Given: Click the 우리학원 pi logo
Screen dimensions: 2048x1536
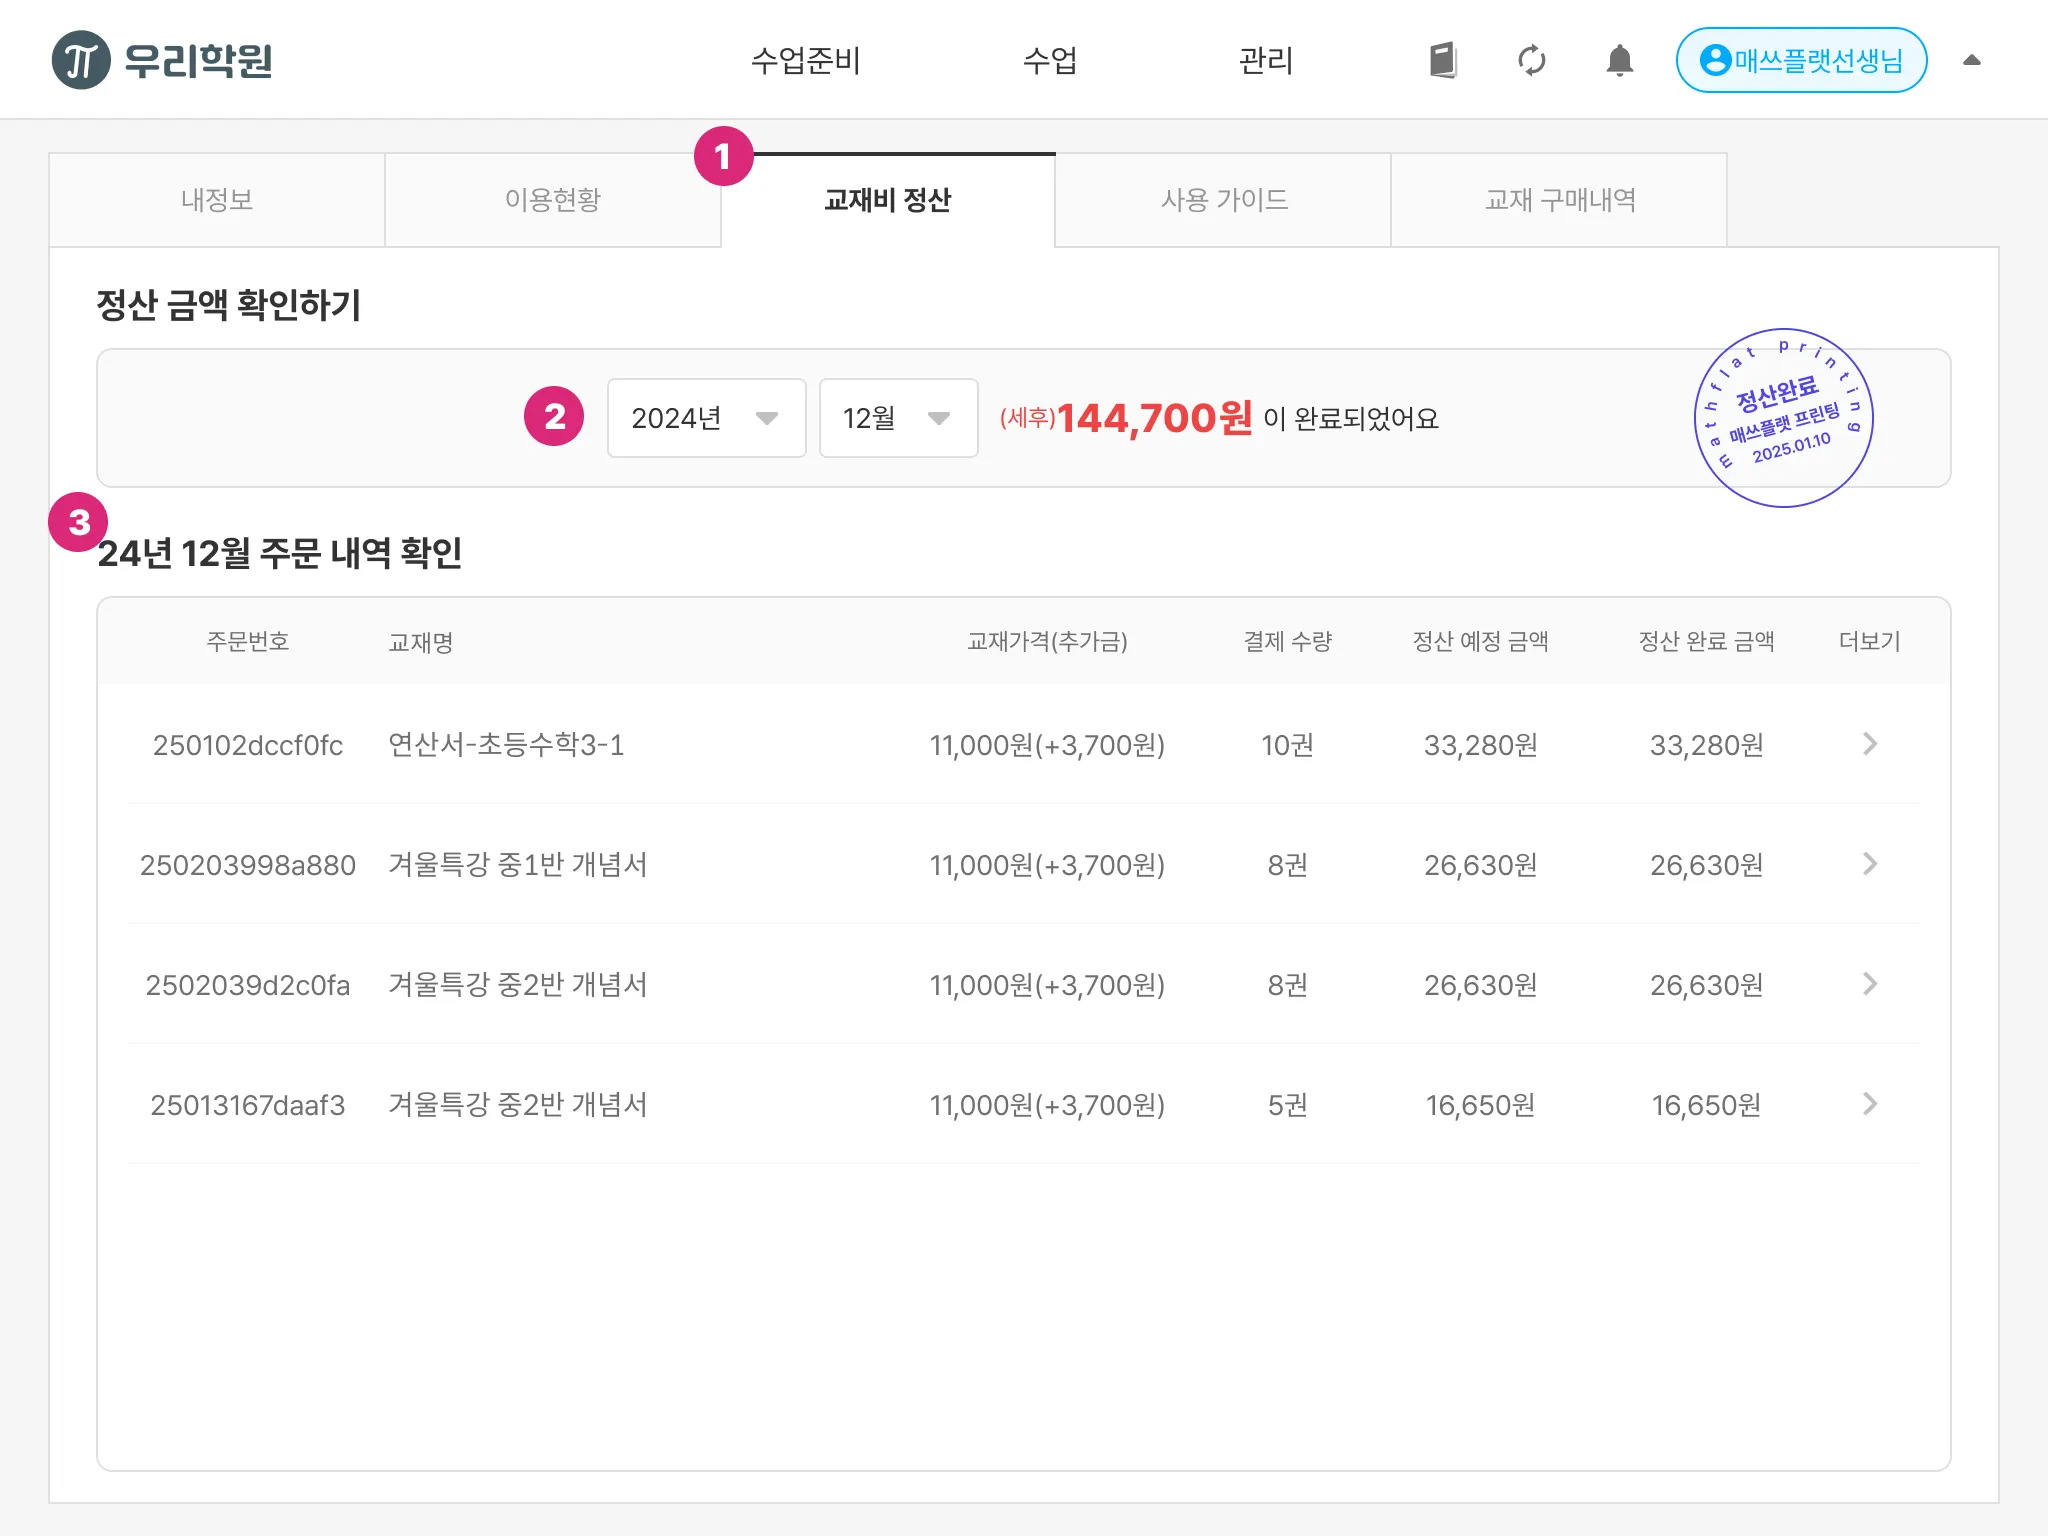Looking at the screenshot, I should click(x=81, y=60).
